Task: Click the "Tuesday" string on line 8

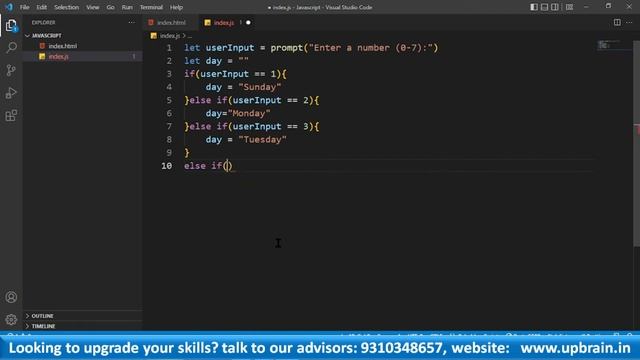Action: pos(262,139)
